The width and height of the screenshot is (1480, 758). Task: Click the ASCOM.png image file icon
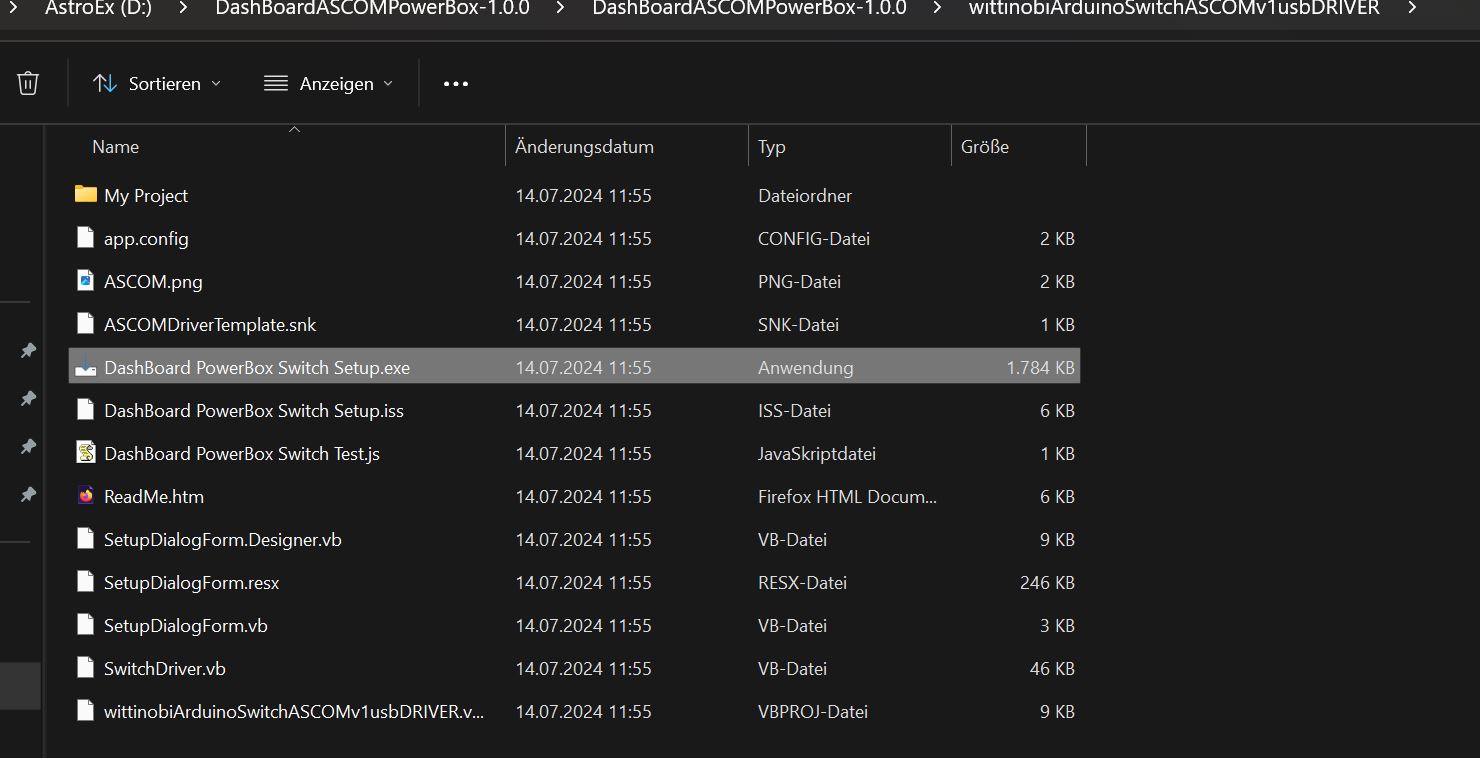[86, 281]
